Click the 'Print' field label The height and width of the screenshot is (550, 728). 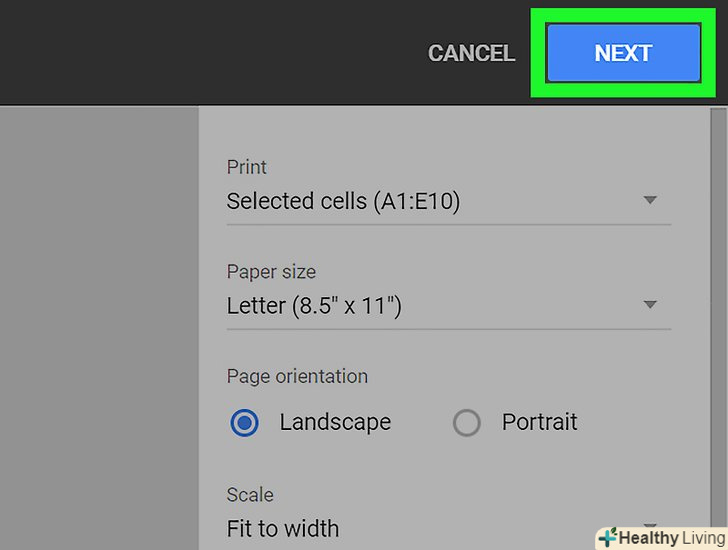click(x=247, y=167)
